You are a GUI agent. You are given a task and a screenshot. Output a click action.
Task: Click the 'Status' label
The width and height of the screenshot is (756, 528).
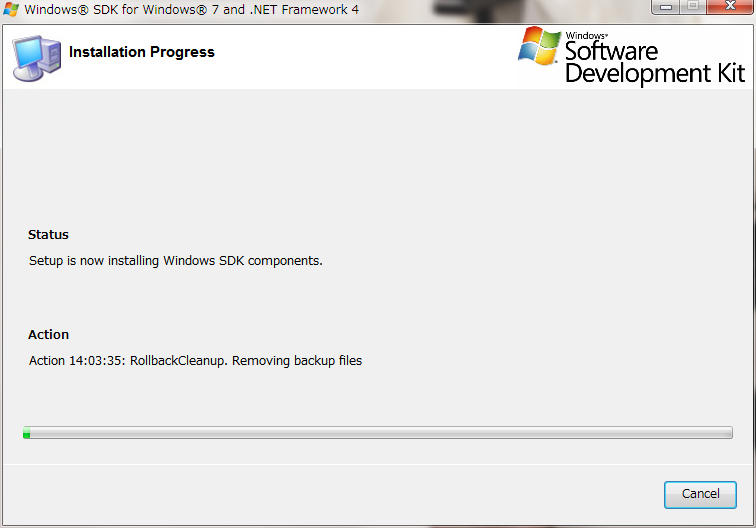[x=48, y=234]
